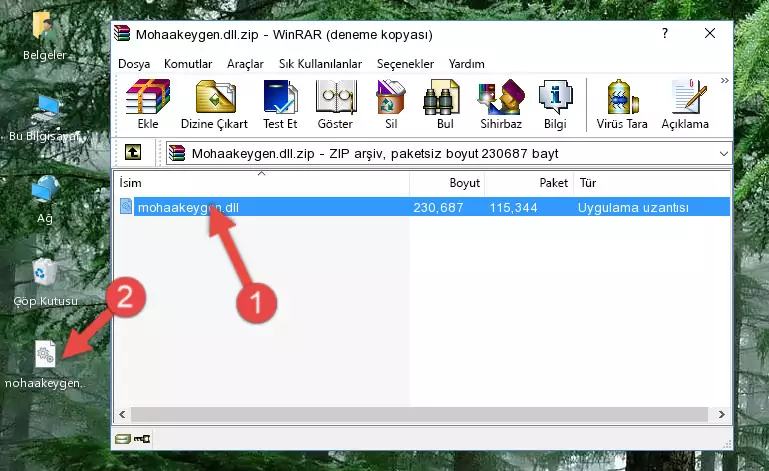Open the Açıklama comment tool
This screenshot has height=471, width=769.
coord(685,104)
